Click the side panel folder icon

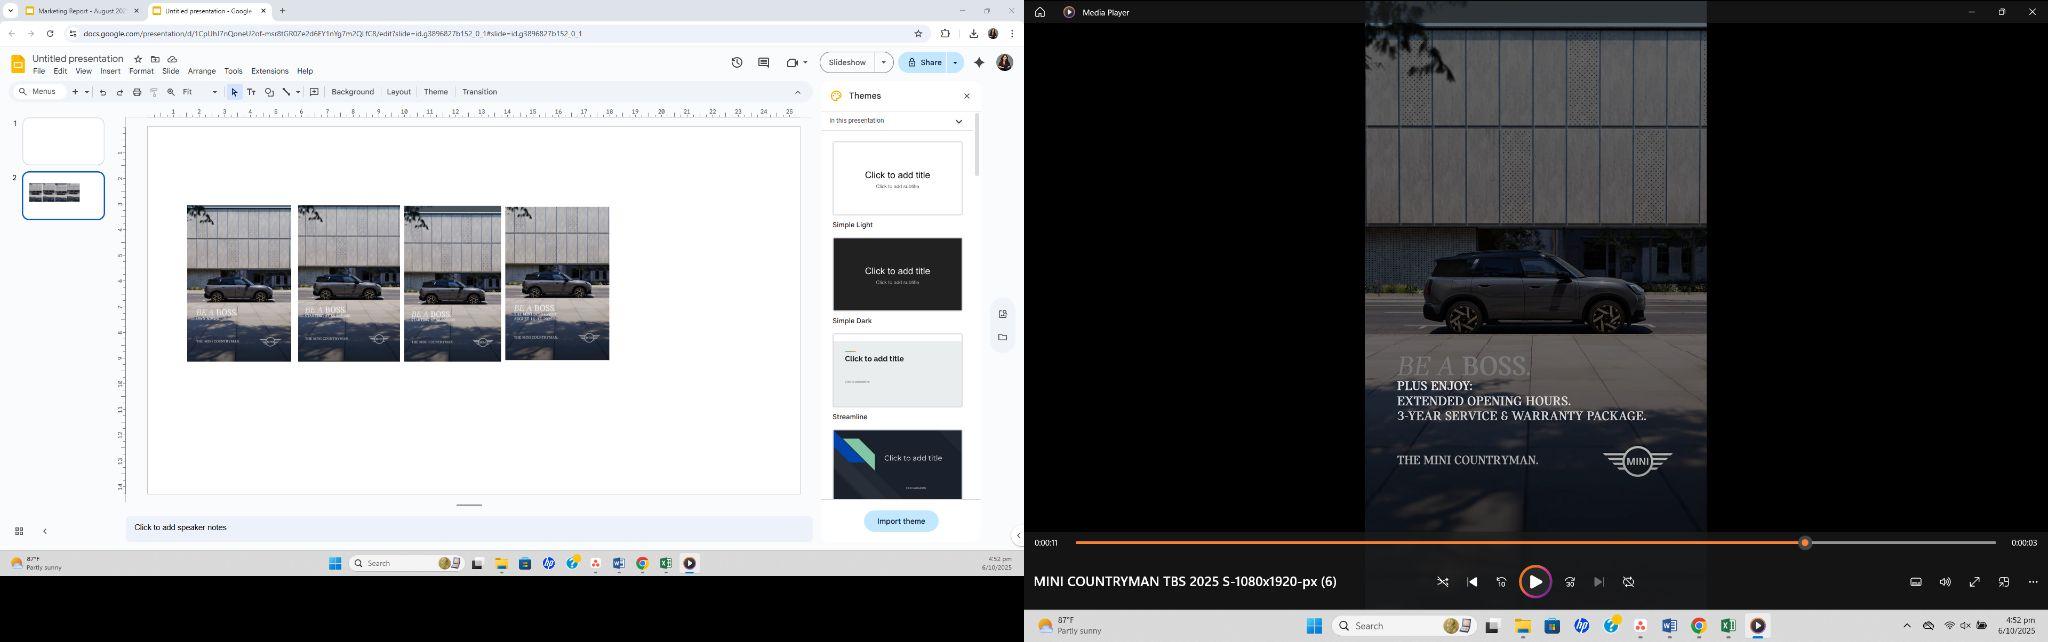[x=1003, y=338]
